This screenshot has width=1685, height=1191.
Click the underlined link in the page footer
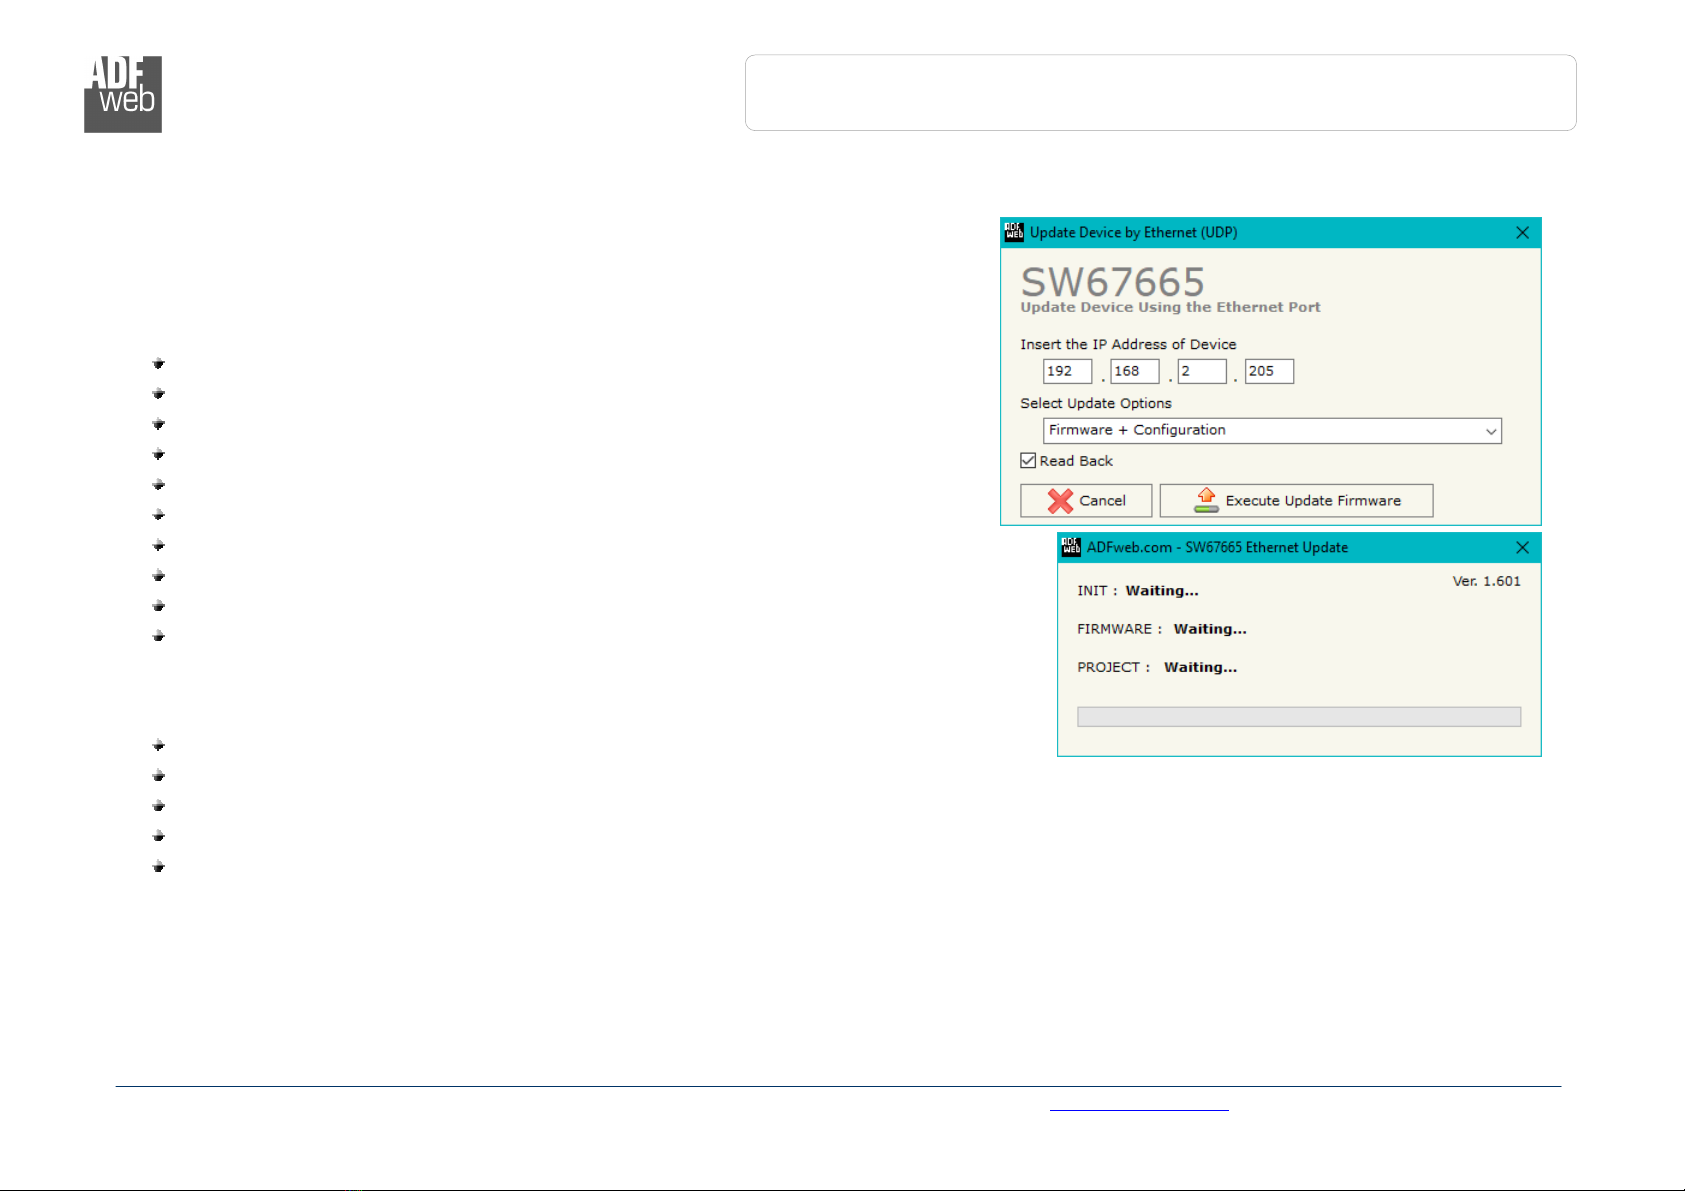point(1139,1103)
